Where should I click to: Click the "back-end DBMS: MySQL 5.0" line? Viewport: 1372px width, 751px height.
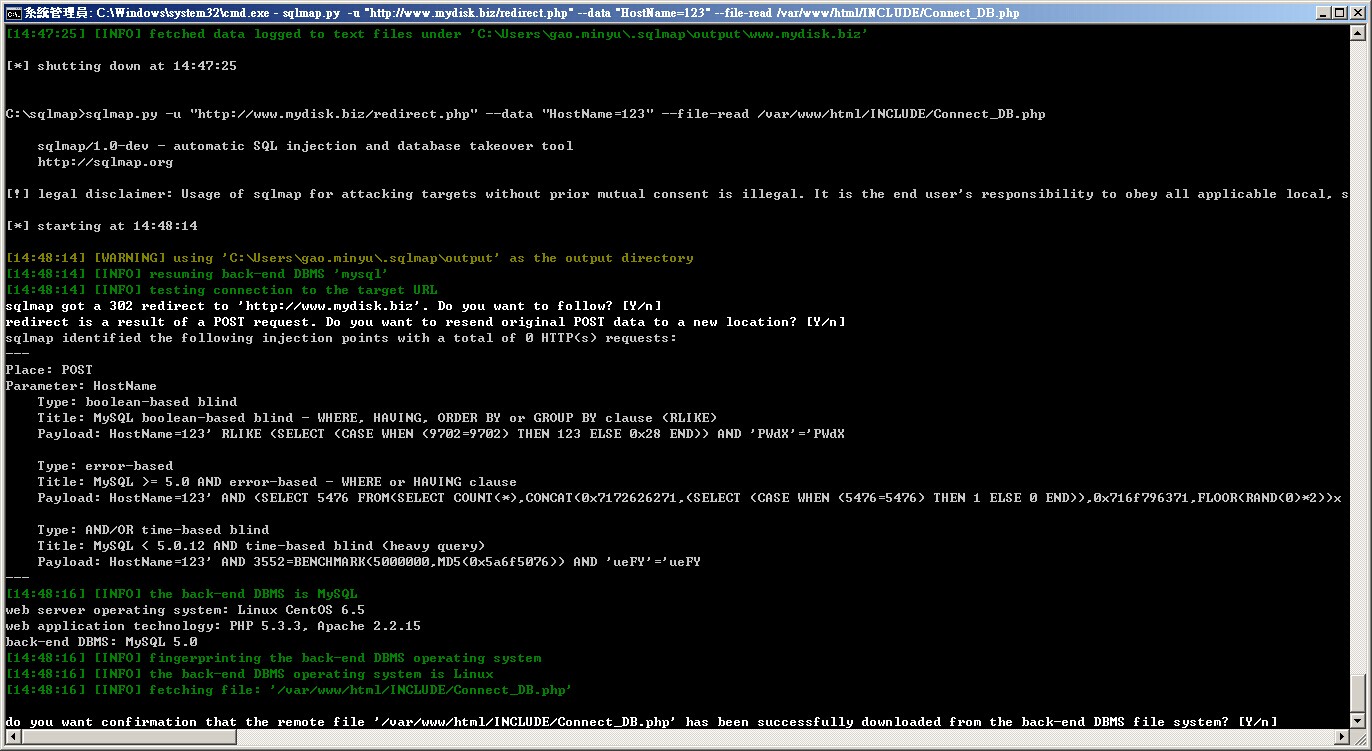click(101, 642)
